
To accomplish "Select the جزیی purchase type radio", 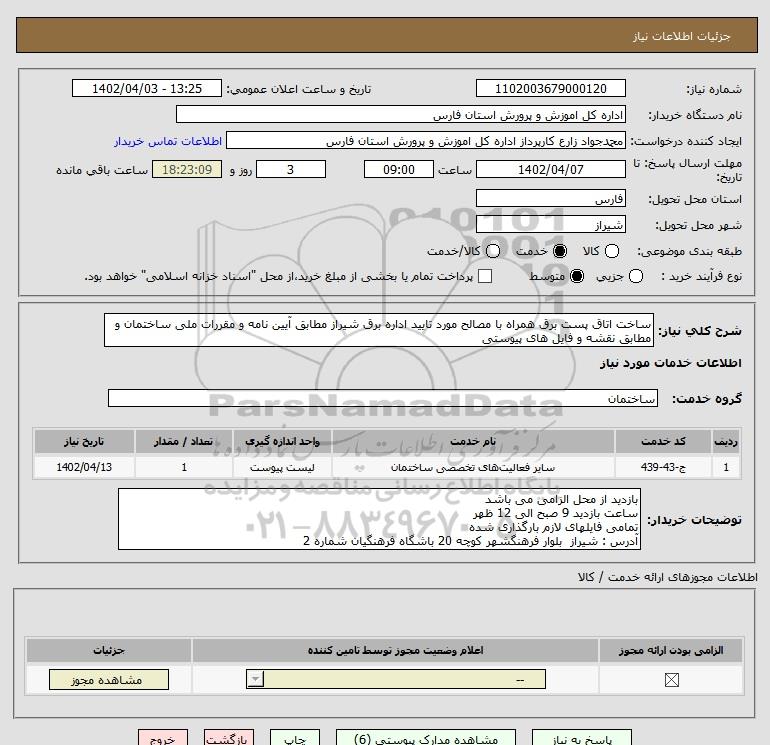I will coord(635,276).
